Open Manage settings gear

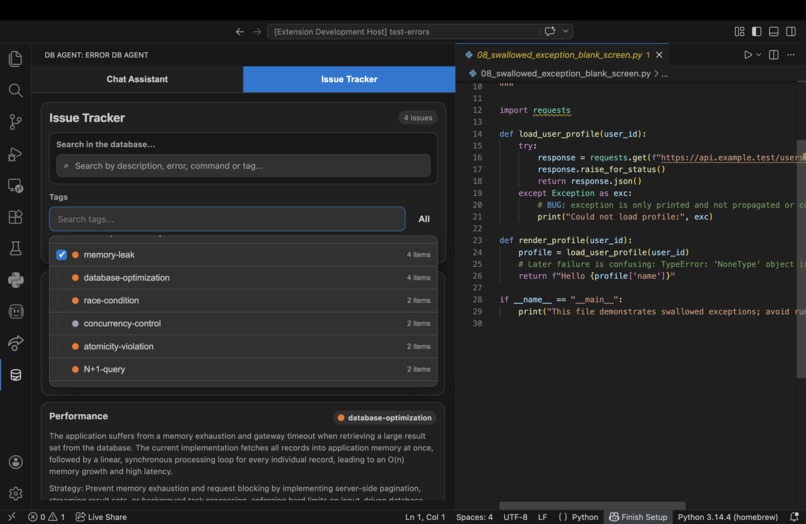pyautogui.click(x=15, y=494)
